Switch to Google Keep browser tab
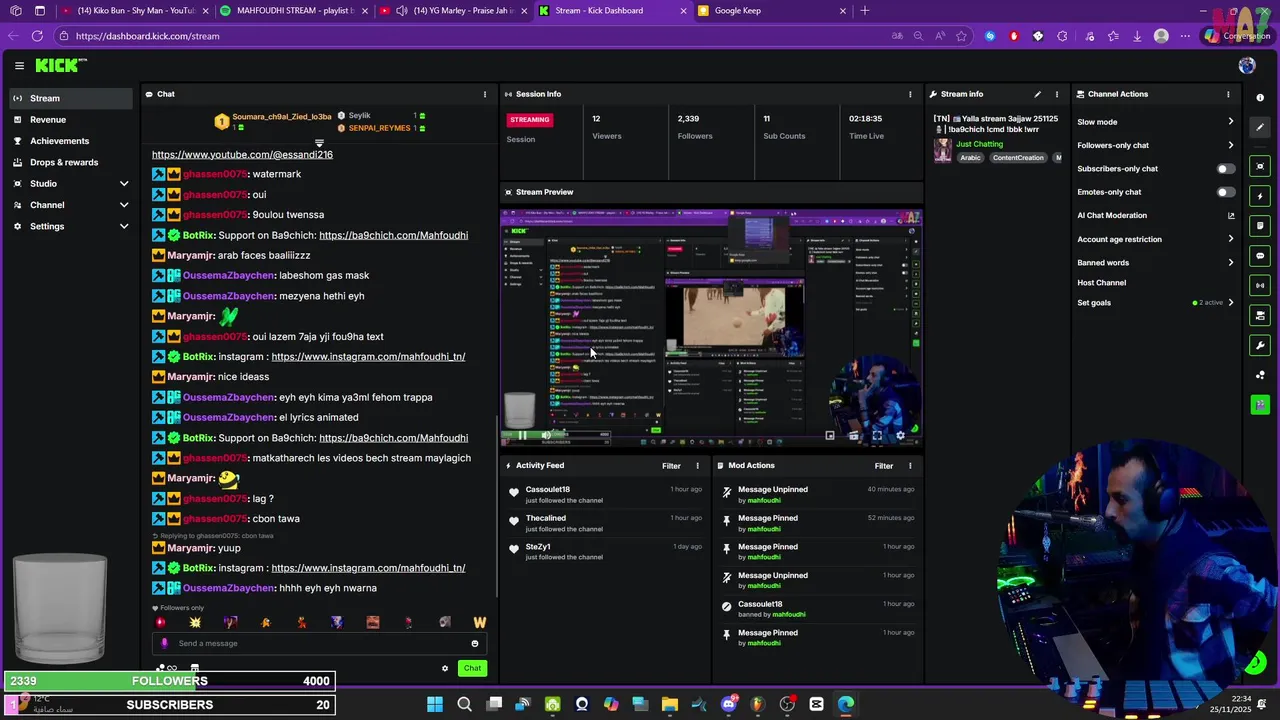This screenshot has height=720, width=1280. [770, 11]
